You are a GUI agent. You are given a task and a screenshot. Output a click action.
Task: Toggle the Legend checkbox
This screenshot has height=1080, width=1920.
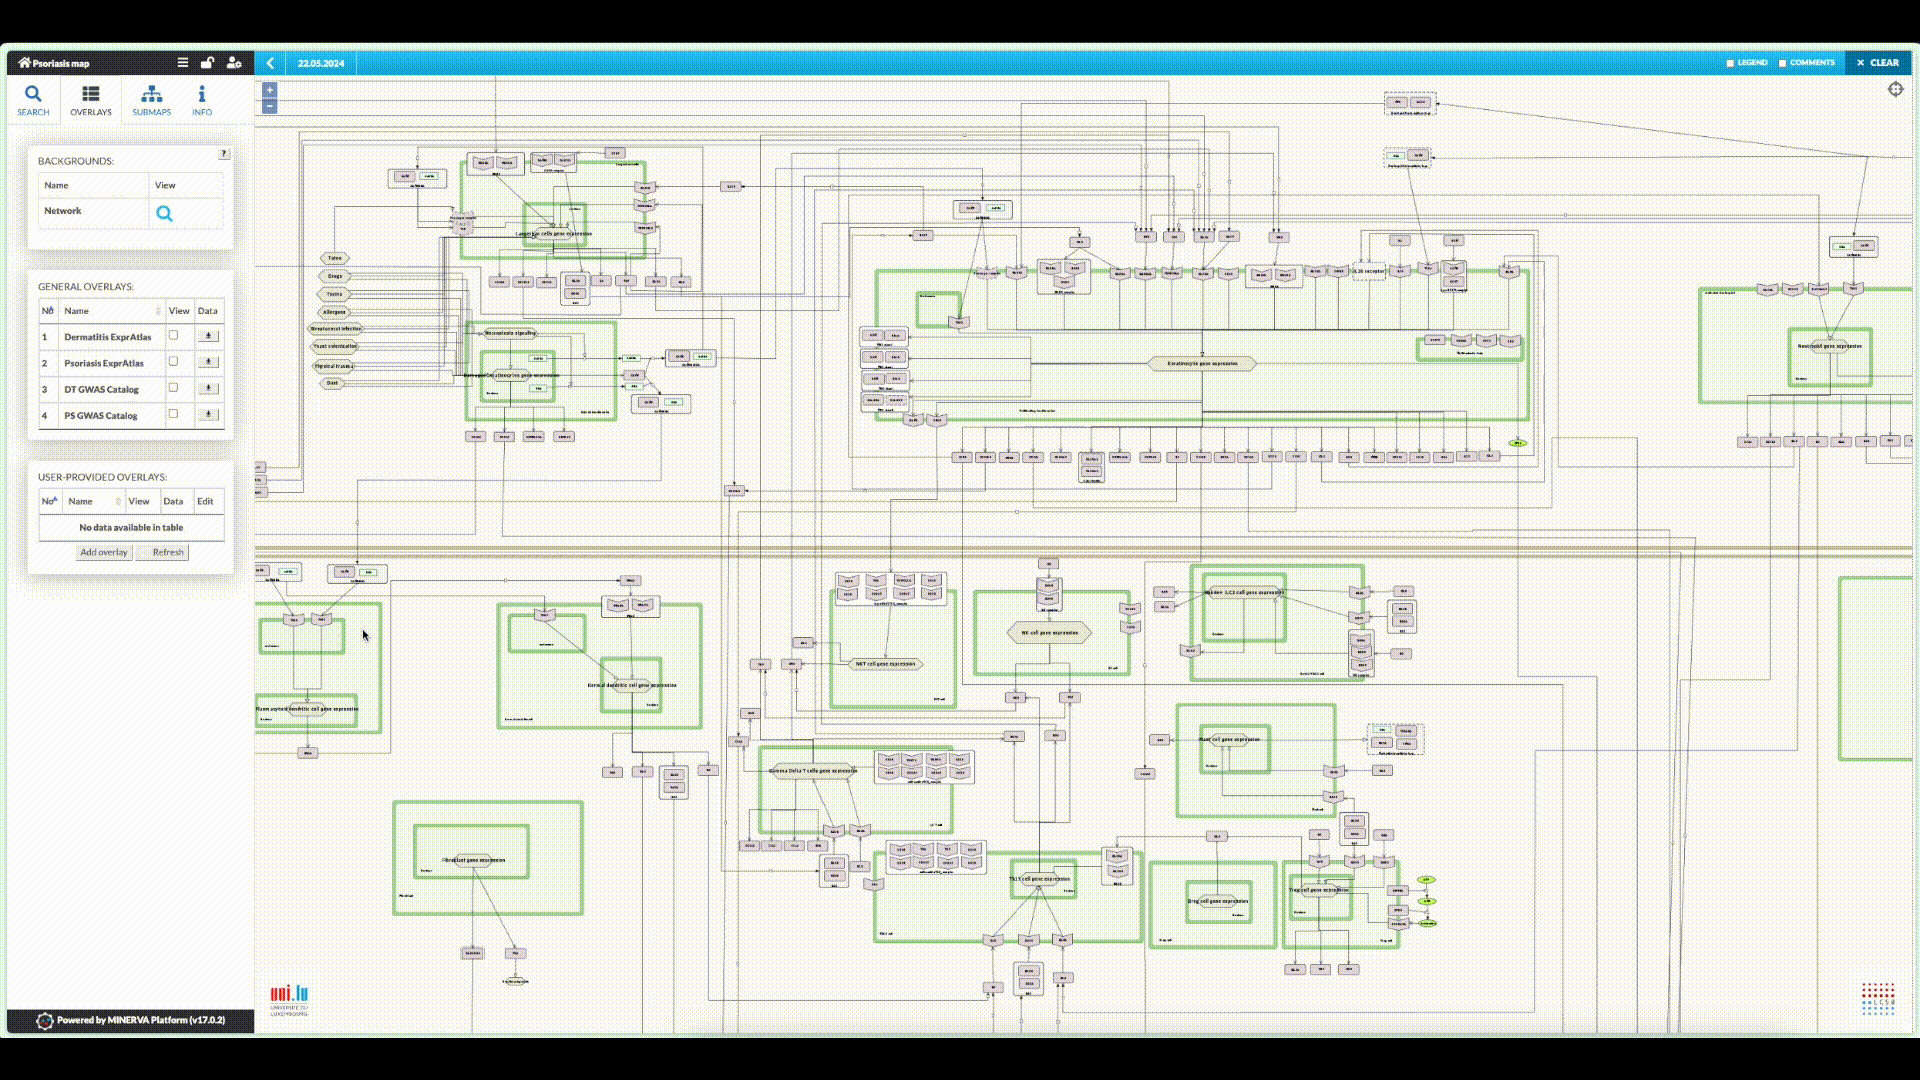[1730, 63]
